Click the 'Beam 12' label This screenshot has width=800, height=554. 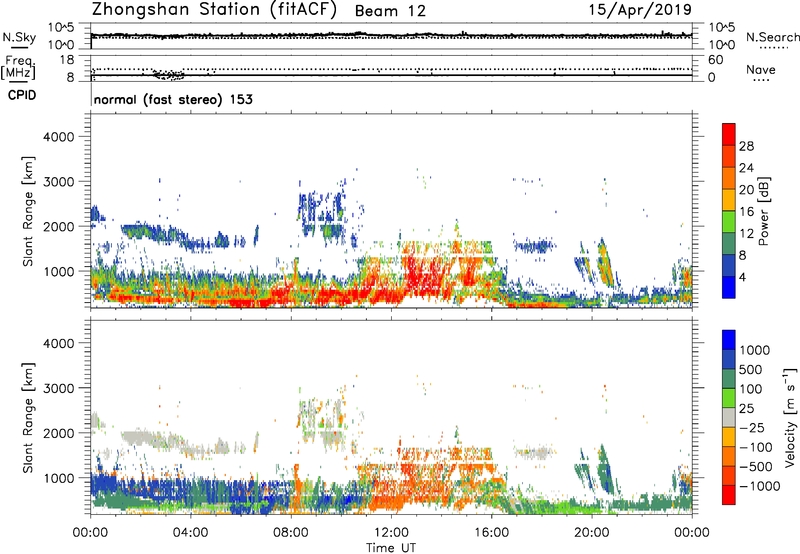coord(390,11)
